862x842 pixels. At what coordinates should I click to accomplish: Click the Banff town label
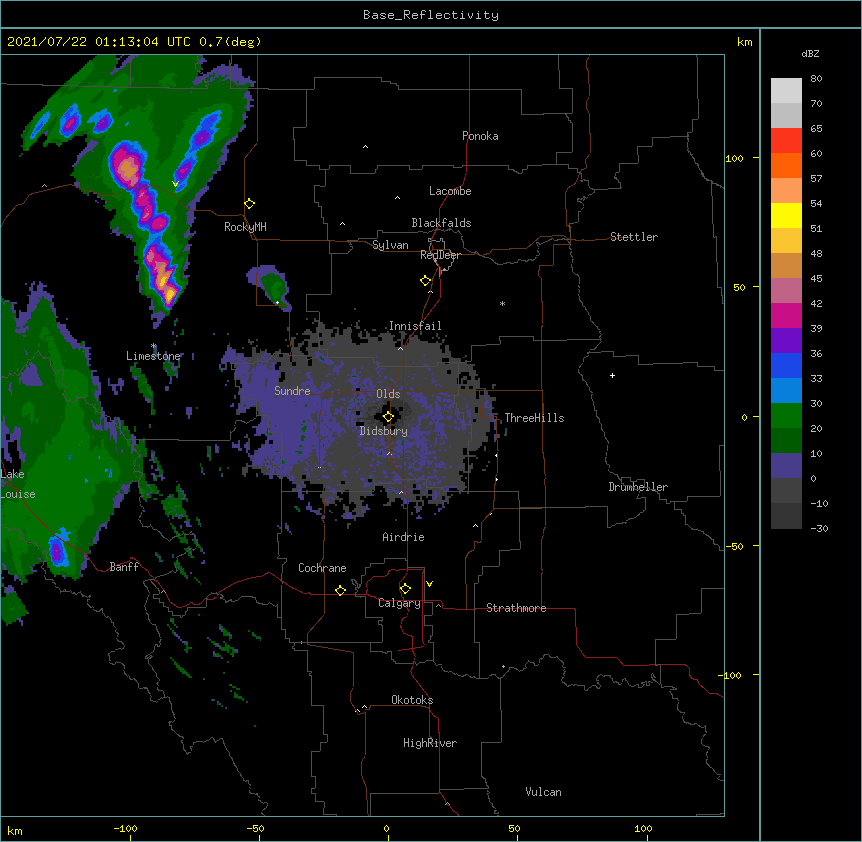[x=124, y=567]
